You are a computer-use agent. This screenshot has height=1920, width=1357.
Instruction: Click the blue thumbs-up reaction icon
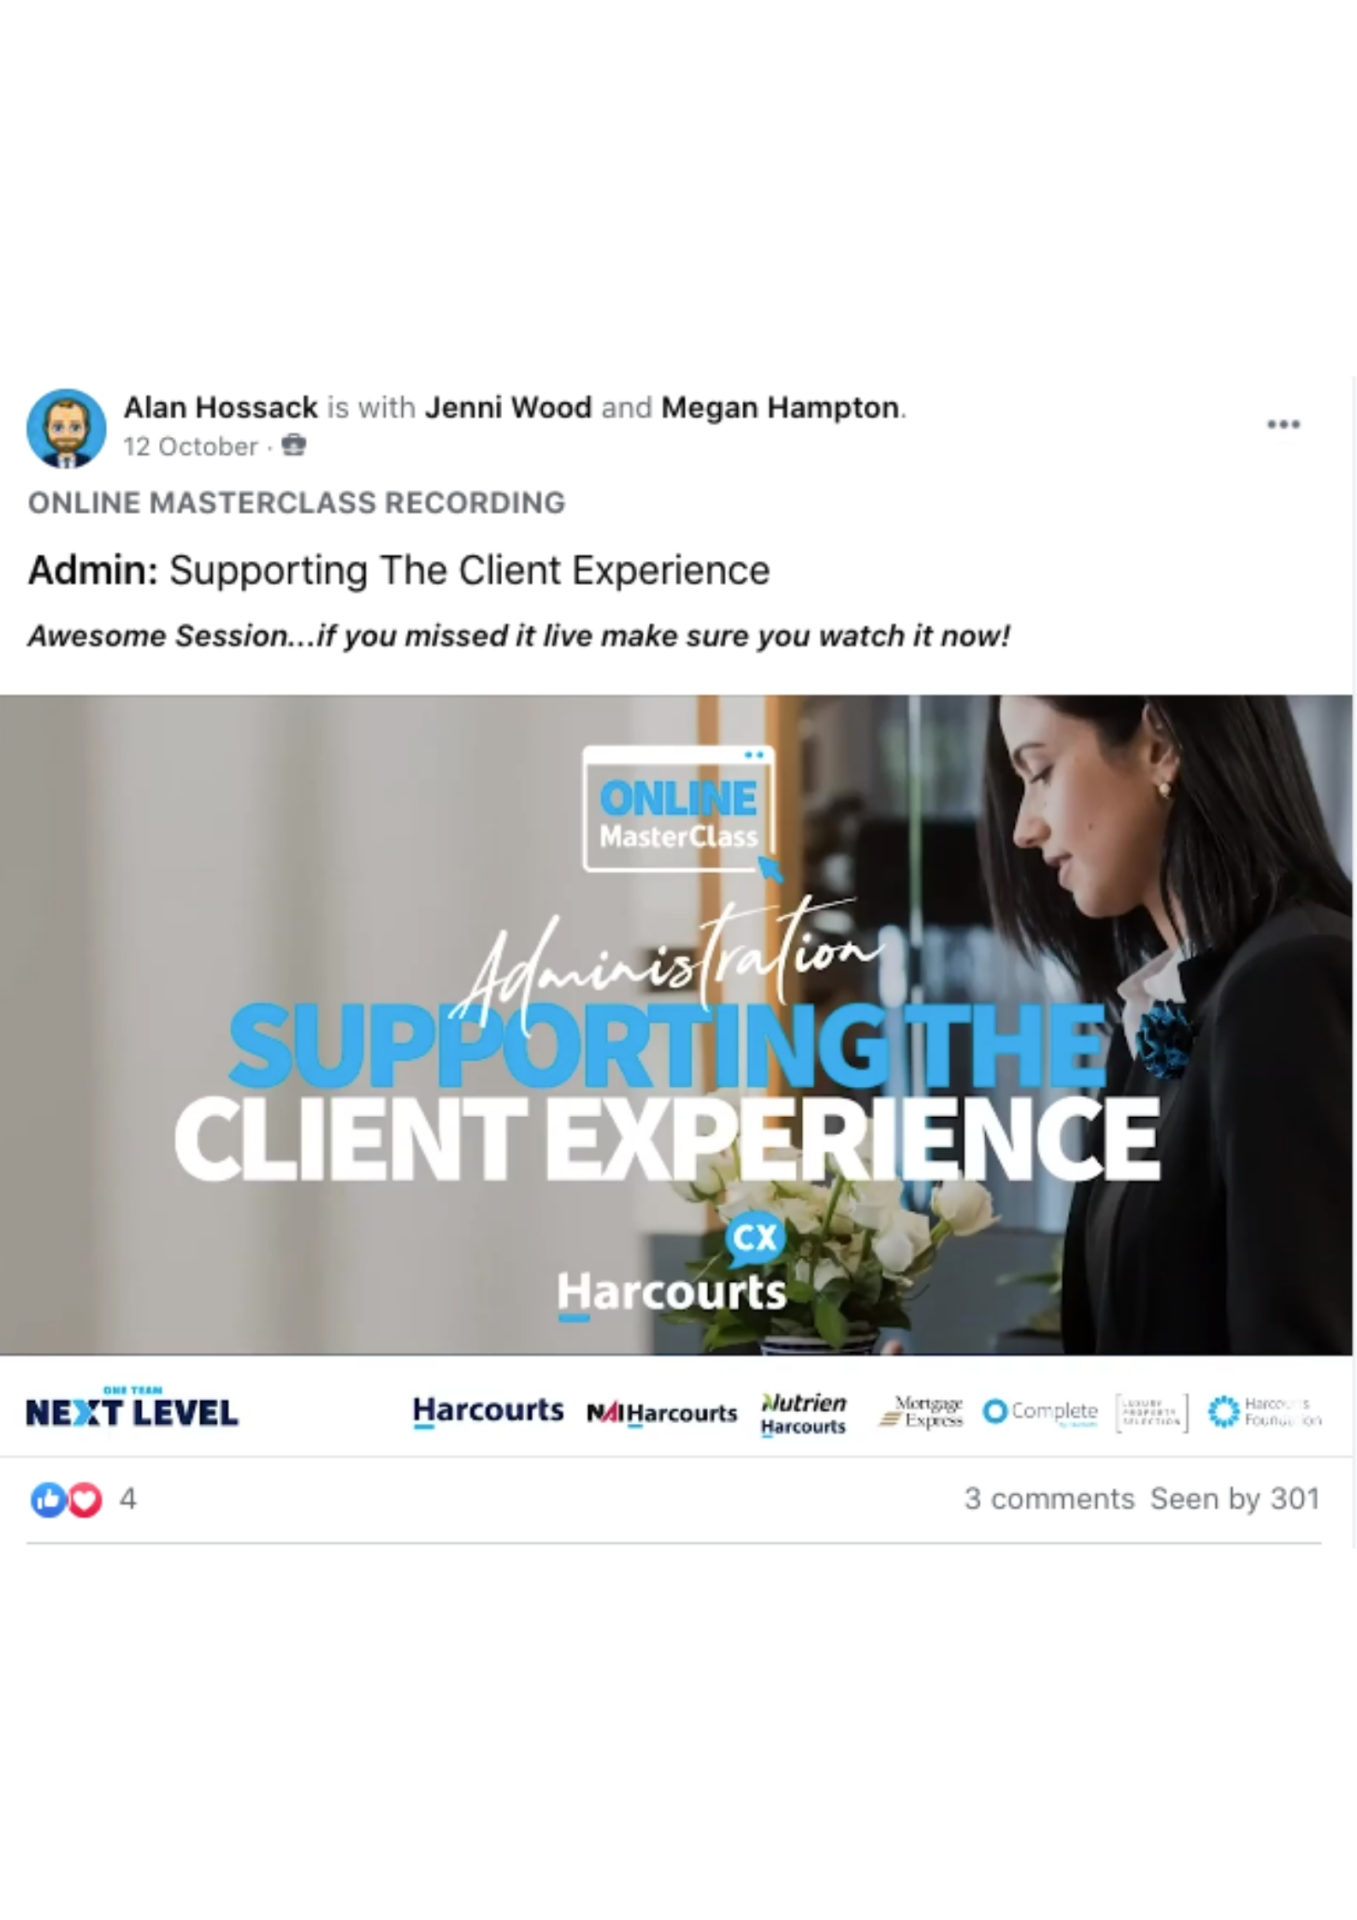pos(47,1500)
